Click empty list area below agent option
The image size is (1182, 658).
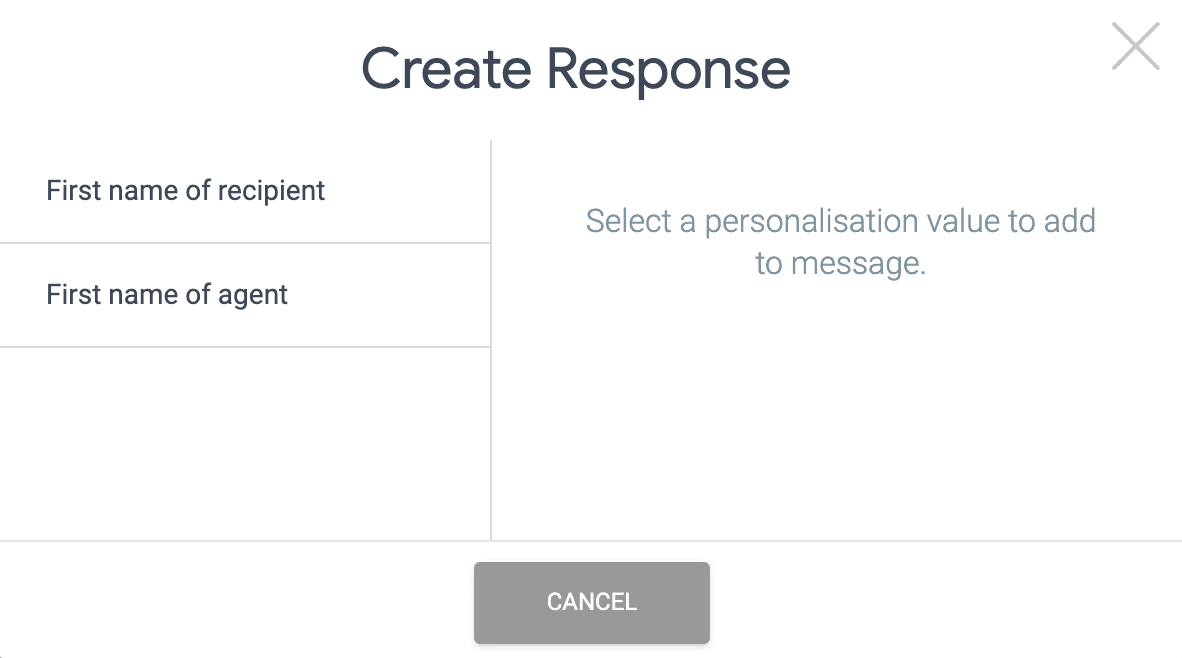(245, 443)
